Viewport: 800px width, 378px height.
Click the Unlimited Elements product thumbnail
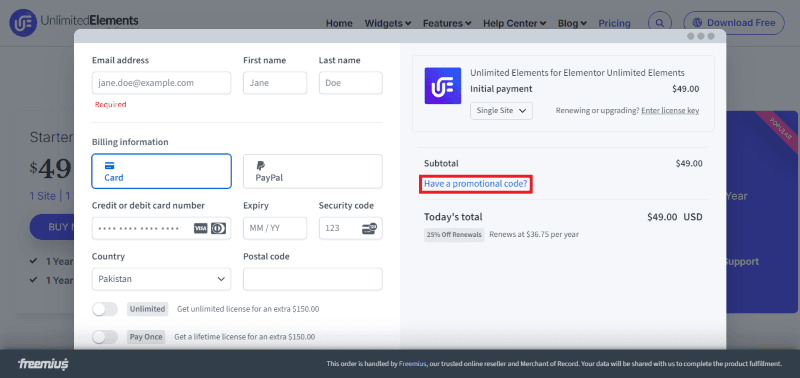pos(443,86)
